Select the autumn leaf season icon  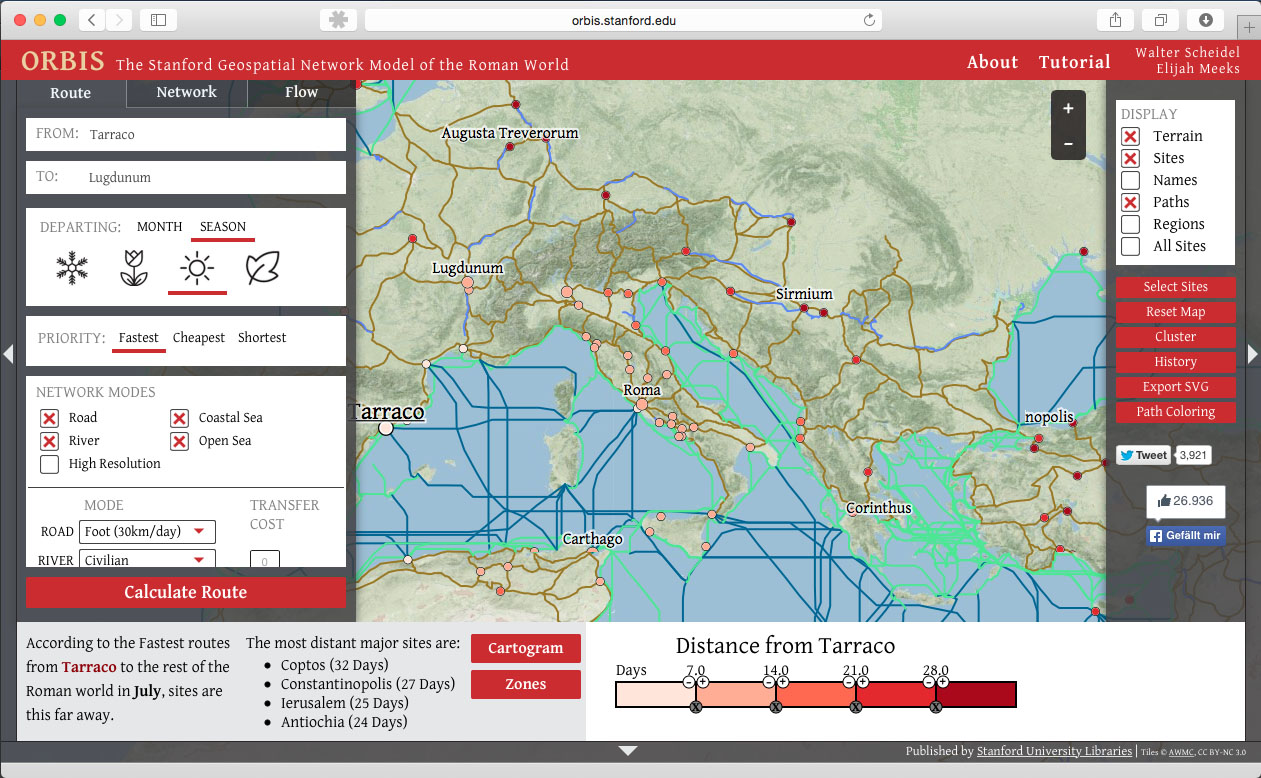[x=262, y=268]
